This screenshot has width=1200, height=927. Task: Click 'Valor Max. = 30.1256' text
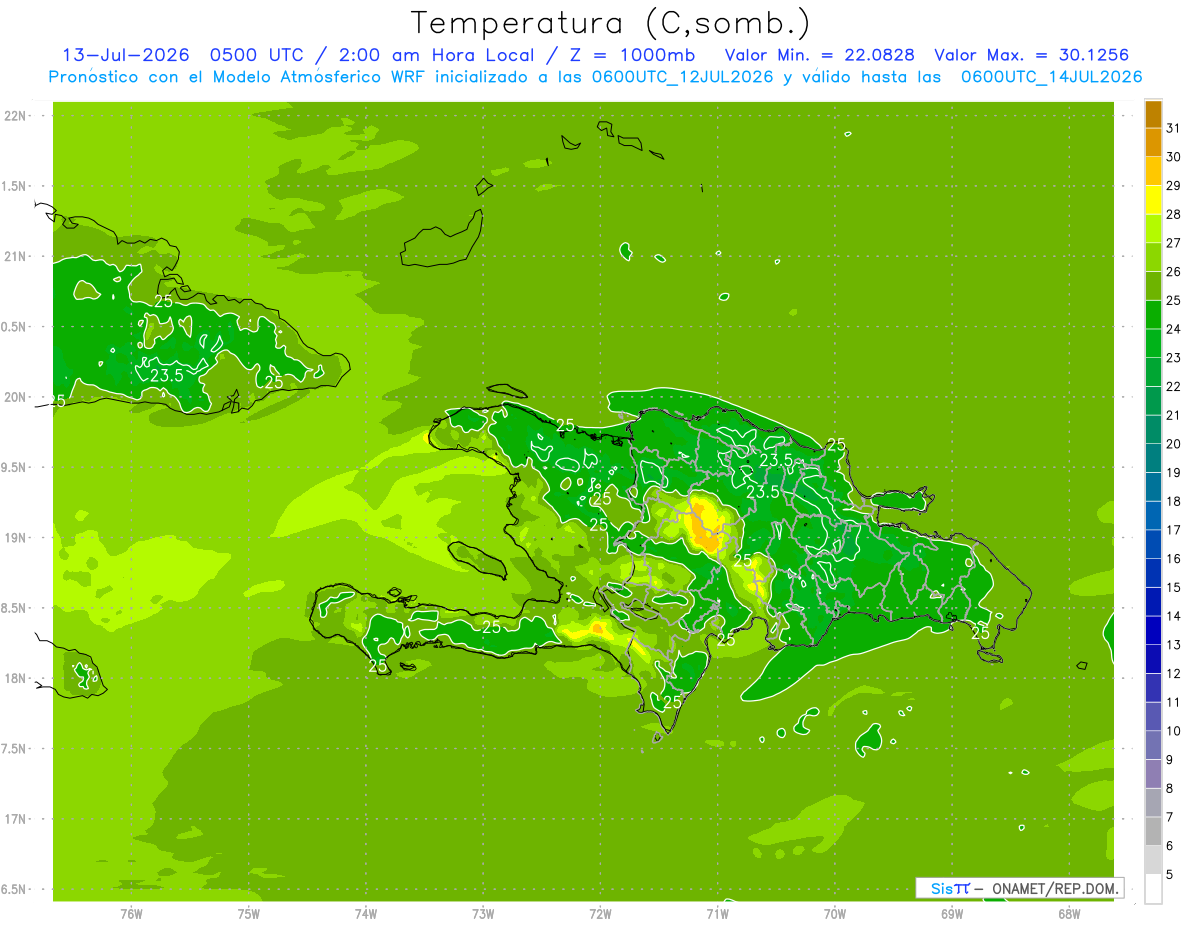(1033, 55)
